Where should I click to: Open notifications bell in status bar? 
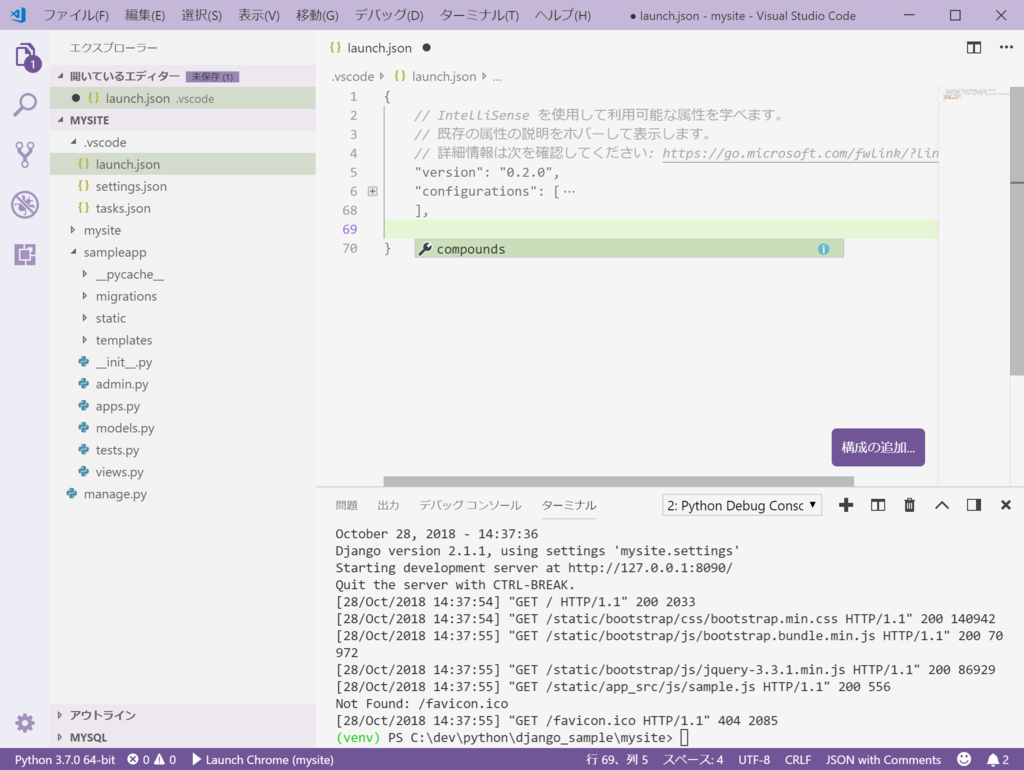(x=997, y=760)
